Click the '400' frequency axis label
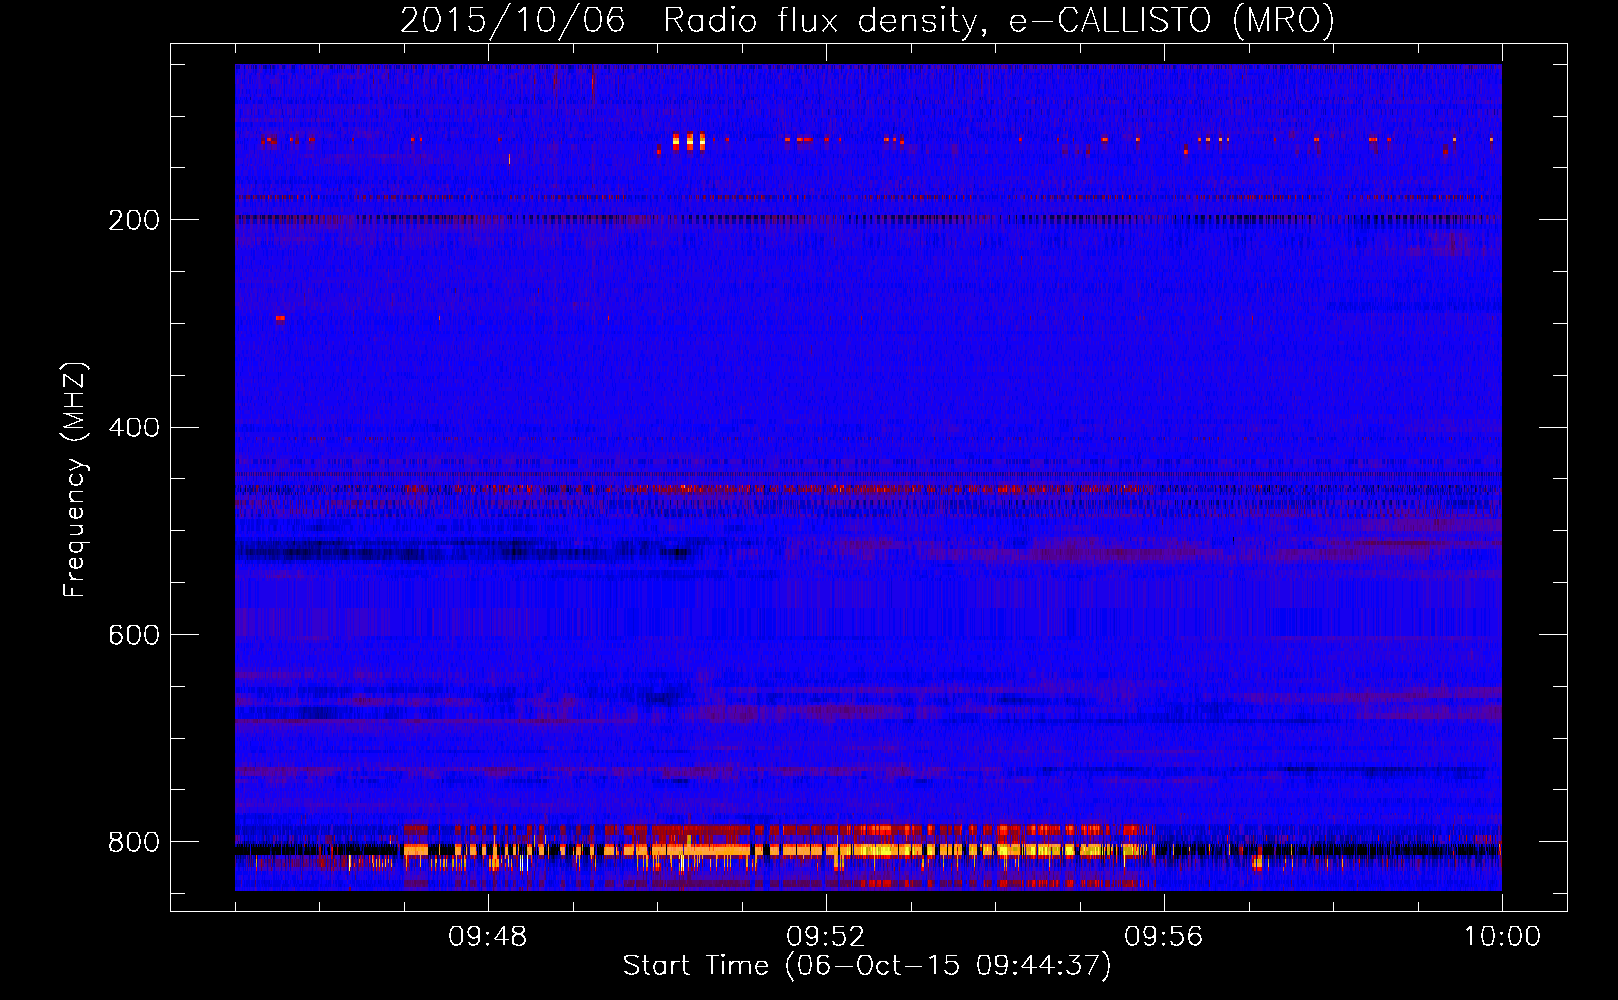Screen dimensions: 1618x1000 (134, 428)
